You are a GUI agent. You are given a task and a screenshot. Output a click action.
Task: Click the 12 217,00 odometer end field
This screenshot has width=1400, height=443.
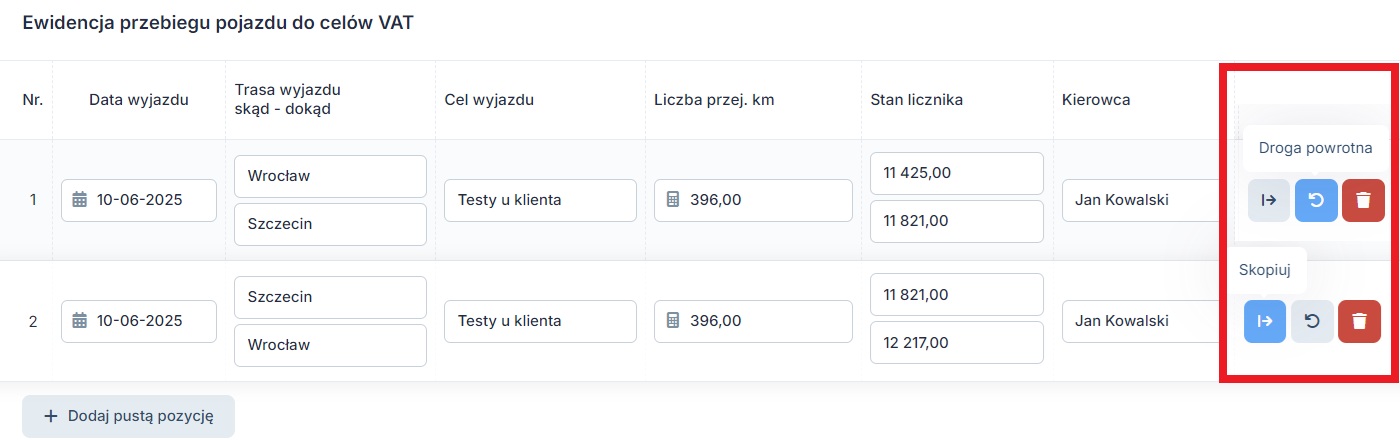pos(957,342)
